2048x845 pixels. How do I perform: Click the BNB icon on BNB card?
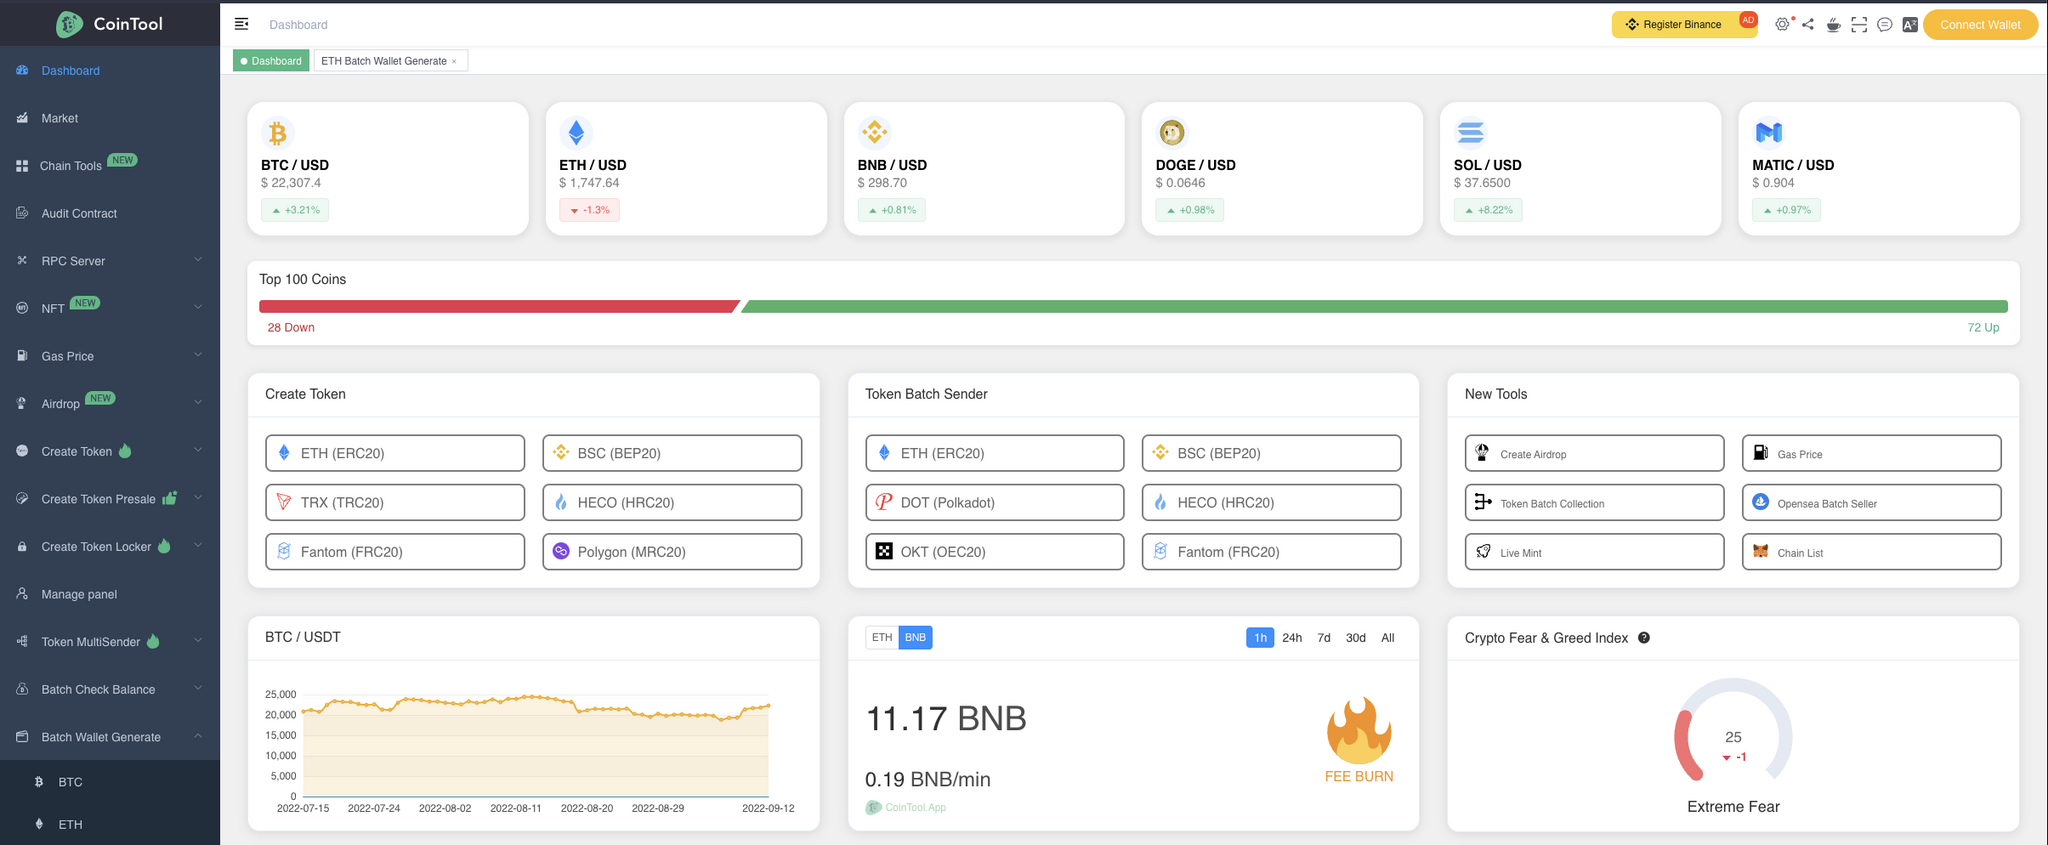[874, 132]
